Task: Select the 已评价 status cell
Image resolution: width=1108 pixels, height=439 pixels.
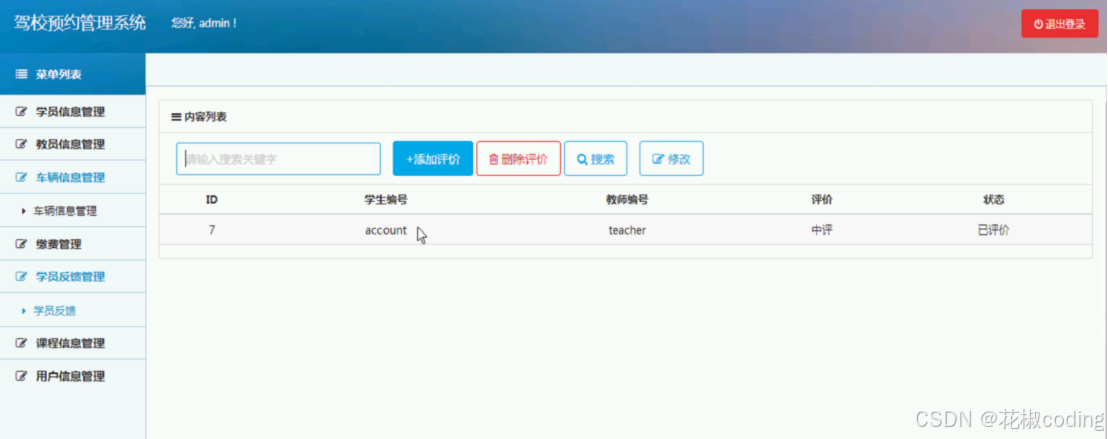Action: pyautogui.click(x=994, y=230)
